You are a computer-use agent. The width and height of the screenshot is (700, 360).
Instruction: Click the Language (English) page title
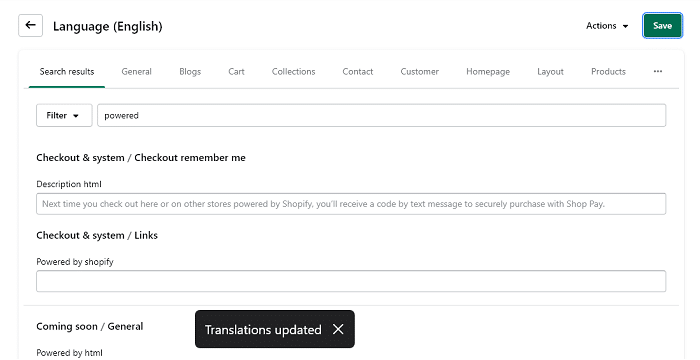[x=108, y=26]
